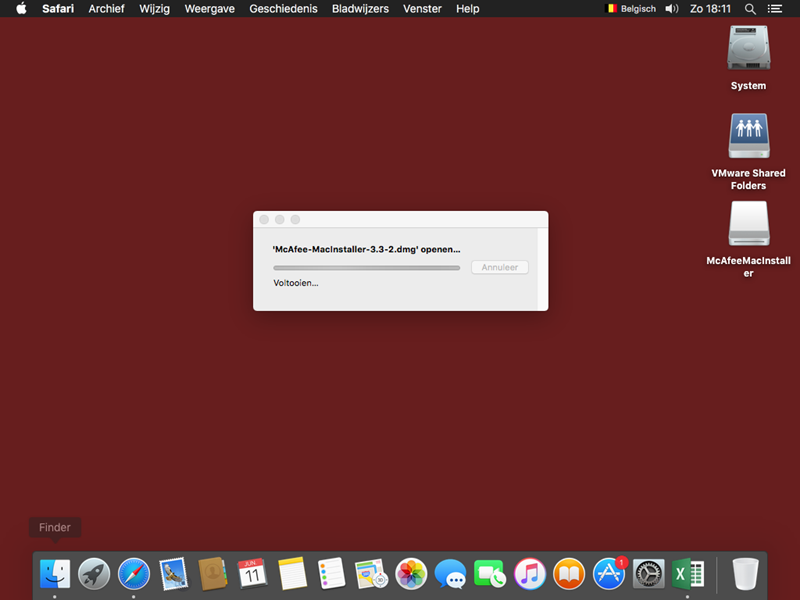Open Contacts book icon in Dock

click(213, 573)
